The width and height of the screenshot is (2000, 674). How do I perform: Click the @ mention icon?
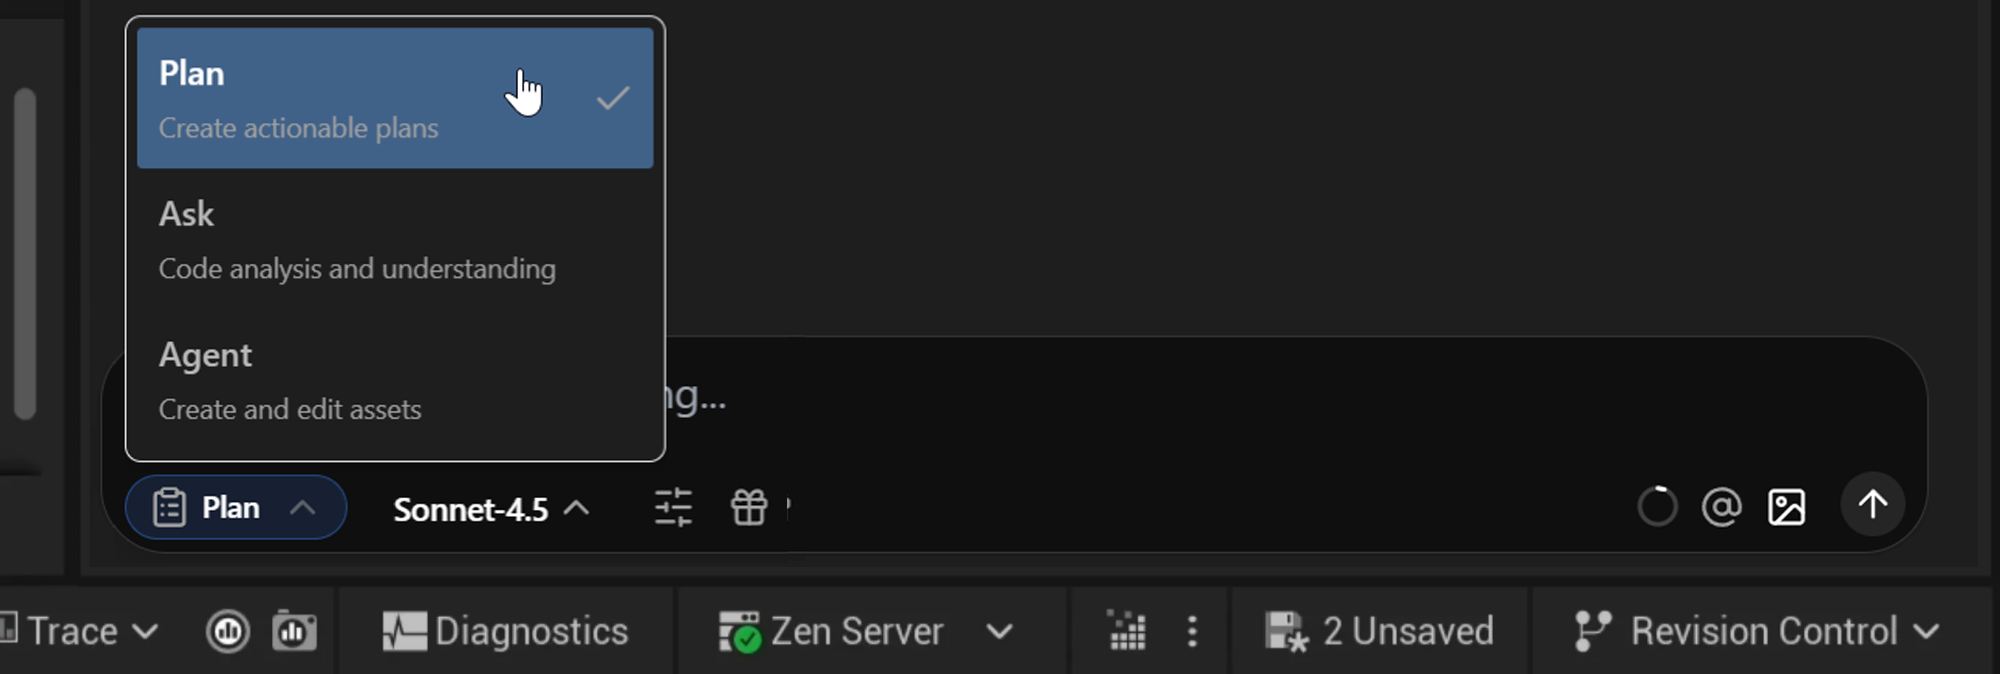point(1721,507)
